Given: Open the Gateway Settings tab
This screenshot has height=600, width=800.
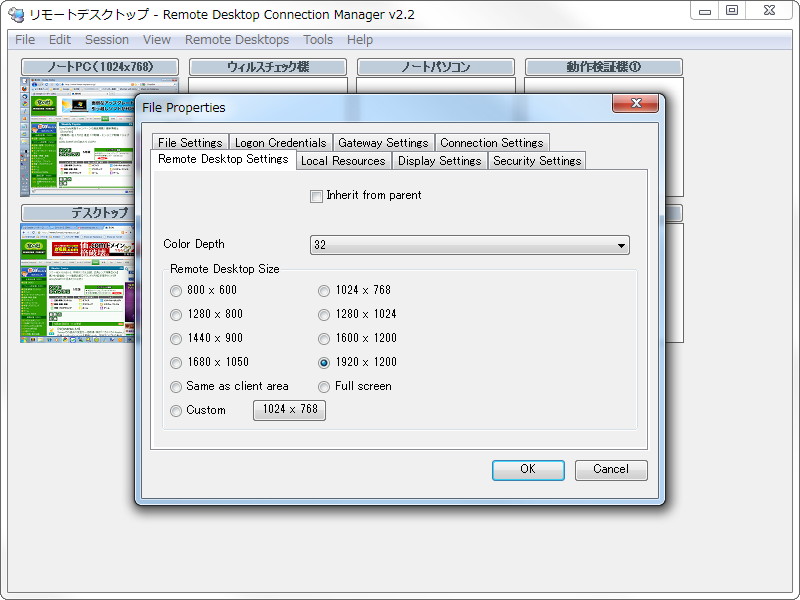Looking at the screenshot, I should [x=384, y=142].
